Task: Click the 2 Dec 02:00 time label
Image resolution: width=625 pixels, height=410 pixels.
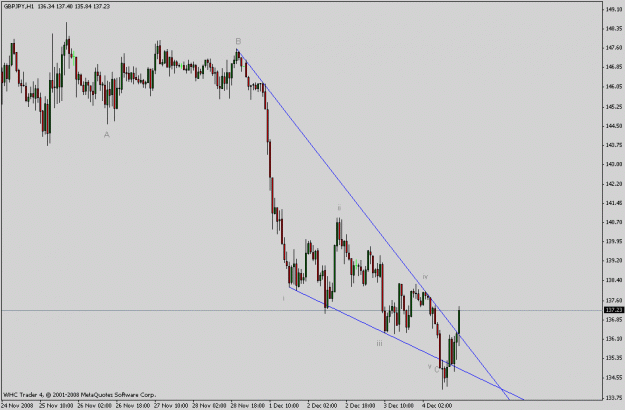Action: point(322,406)
